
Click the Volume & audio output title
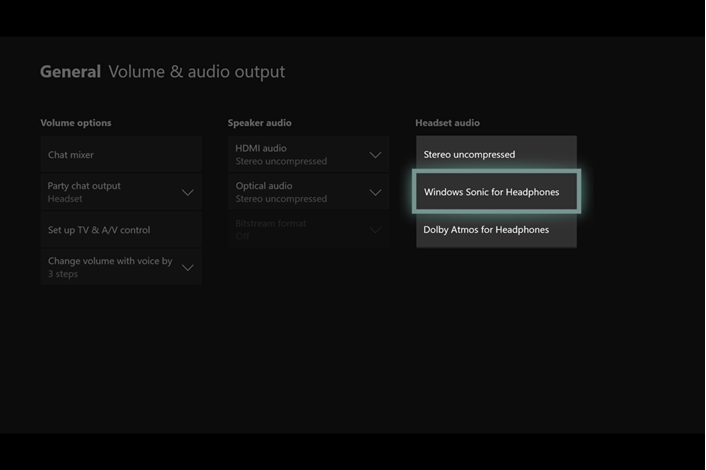click(x=197, y=72)
